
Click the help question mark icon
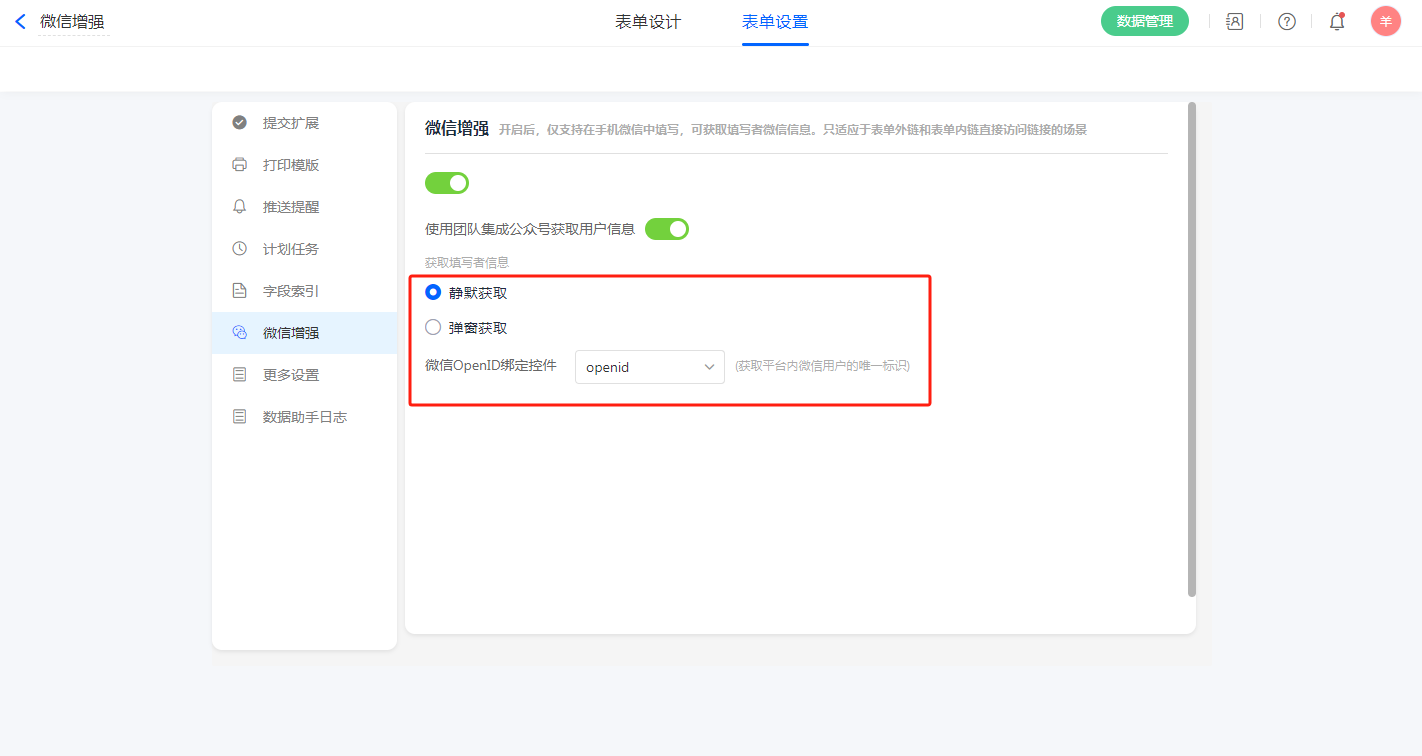click(x=1287, y=22)
